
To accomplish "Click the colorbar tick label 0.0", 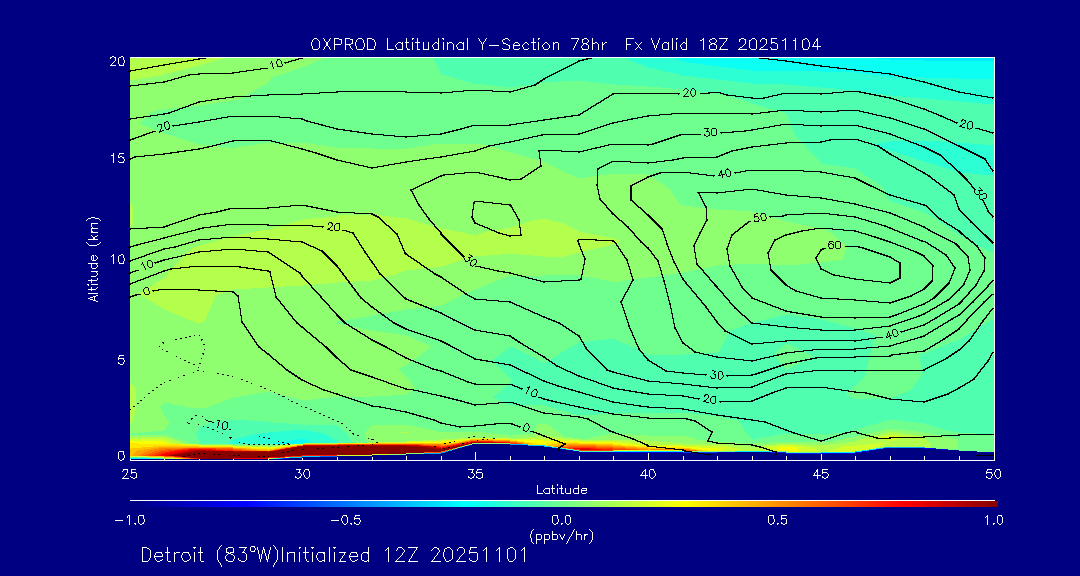I will [x=562, y=520].
